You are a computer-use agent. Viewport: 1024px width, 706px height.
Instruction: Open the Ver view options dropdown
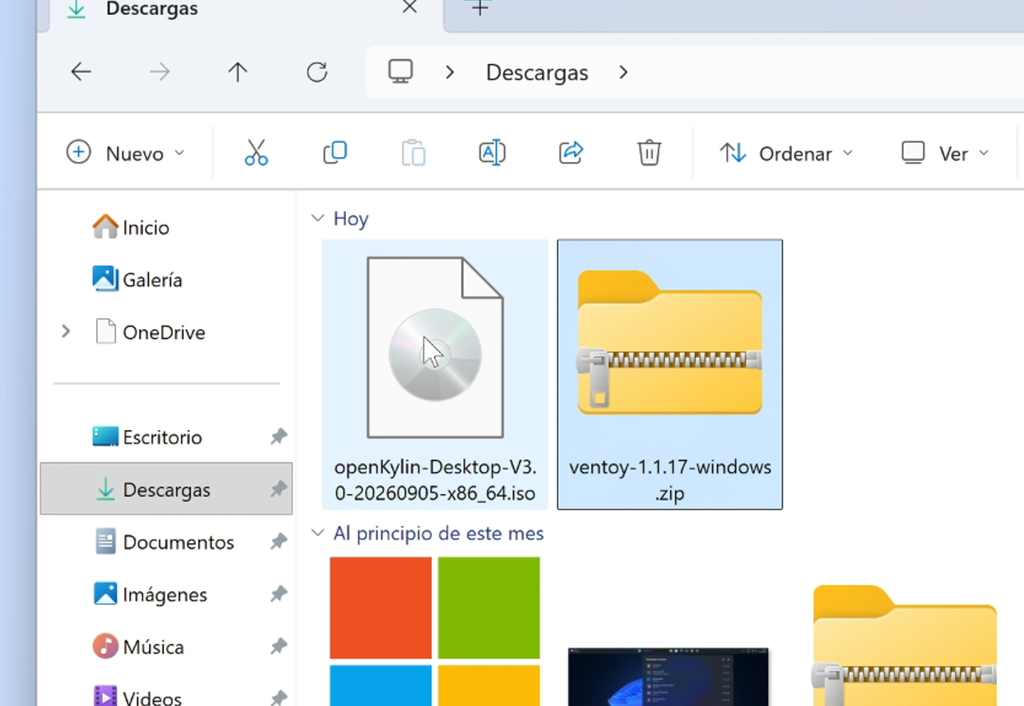pos(945,153)
